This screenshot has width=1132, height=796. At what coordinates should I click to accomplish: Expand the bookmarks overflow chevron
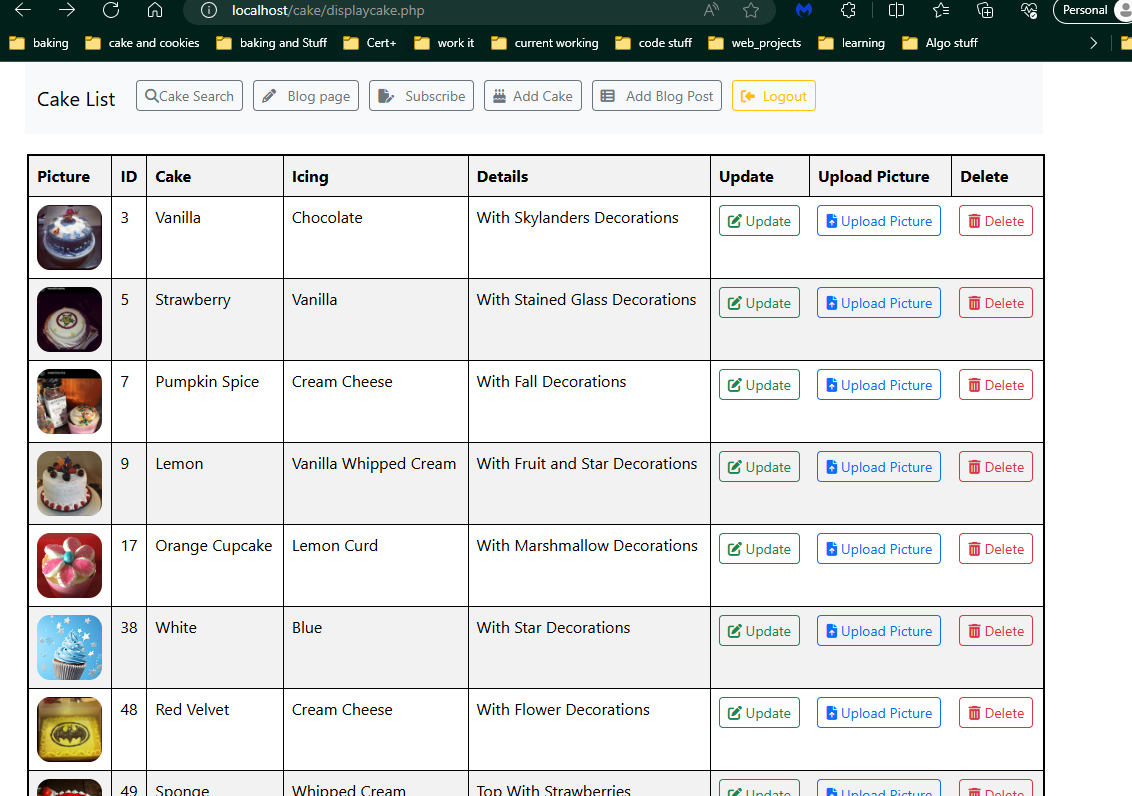[1093, 43]
